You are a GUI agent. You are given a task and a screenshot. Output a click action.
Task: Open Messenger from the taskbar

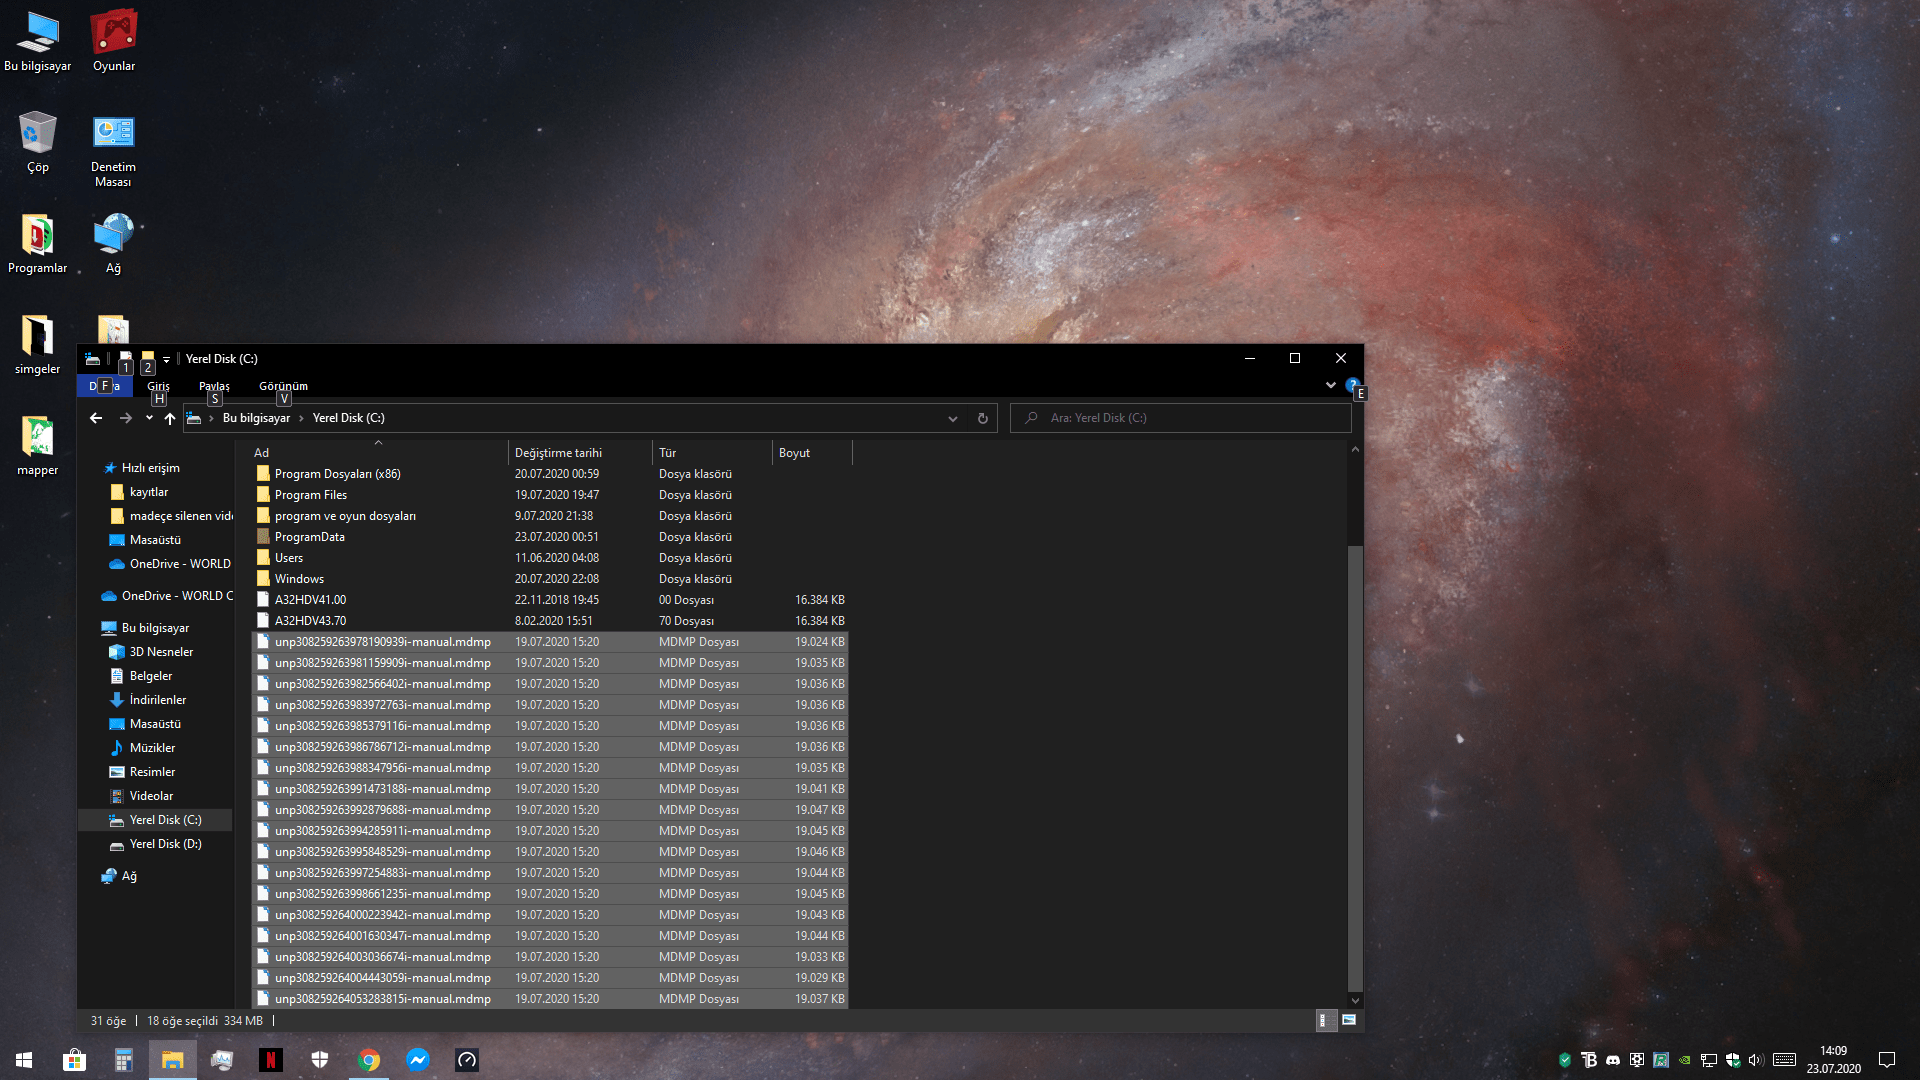[x=418, y=1060]
